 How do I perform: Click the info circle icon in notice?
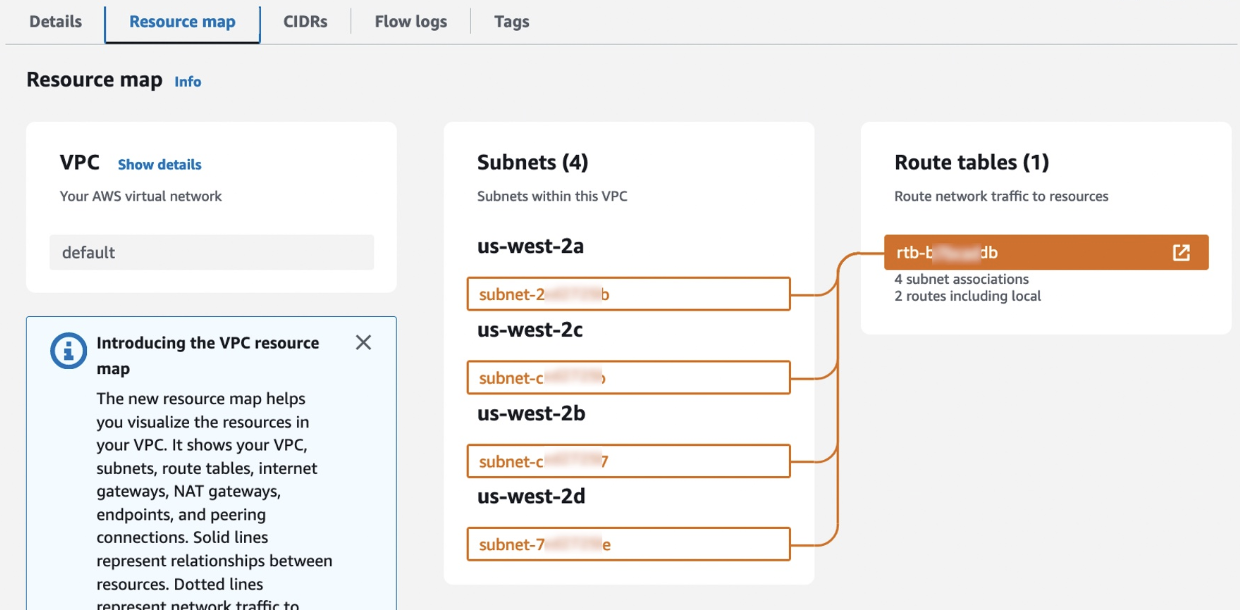(68, 350)
